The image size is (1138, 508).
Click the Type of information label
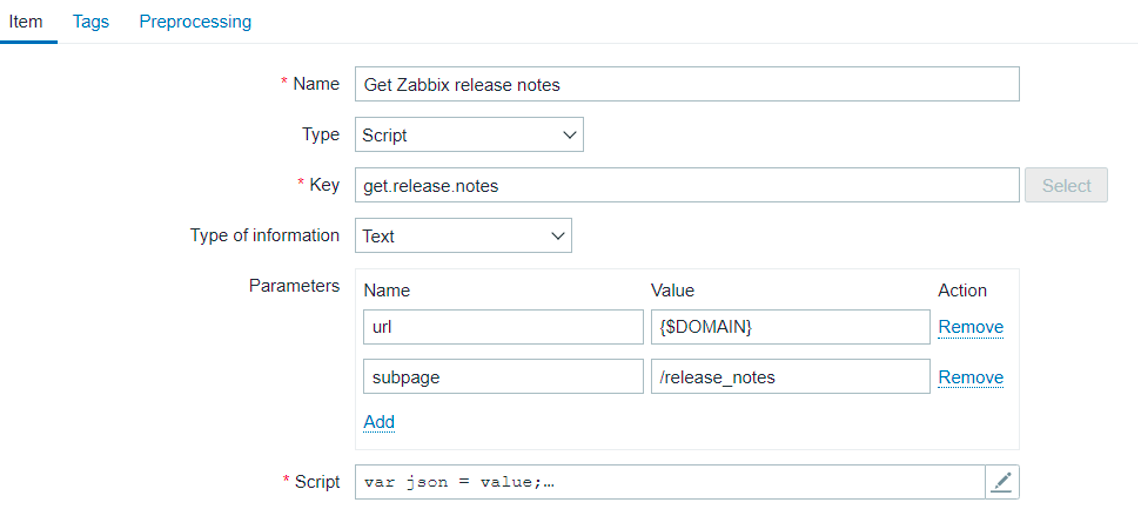265,235
